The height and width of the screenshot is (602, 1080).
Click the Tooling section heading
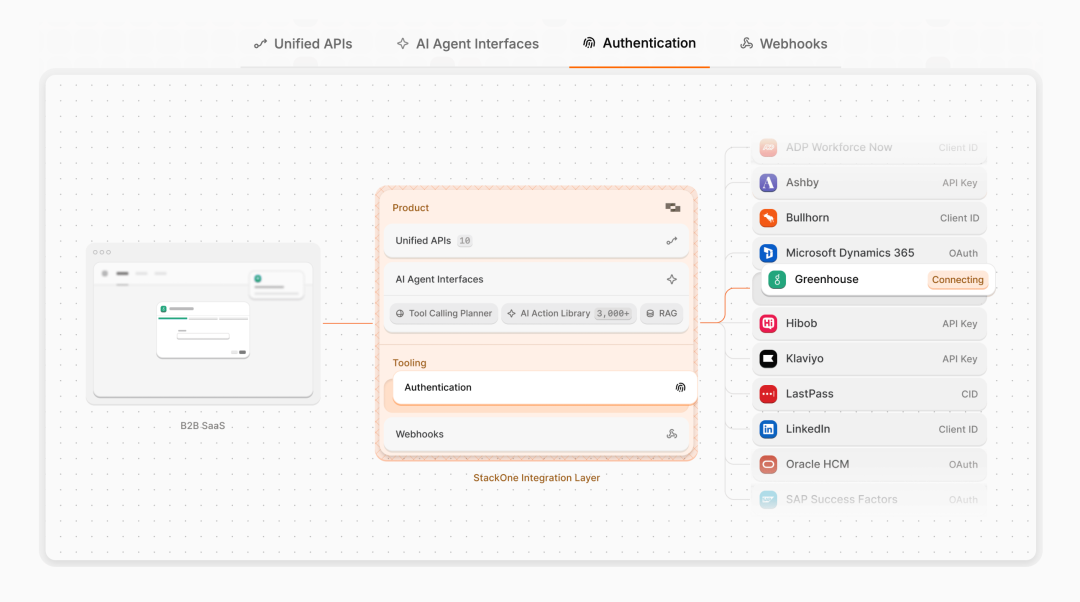[409, 363]
